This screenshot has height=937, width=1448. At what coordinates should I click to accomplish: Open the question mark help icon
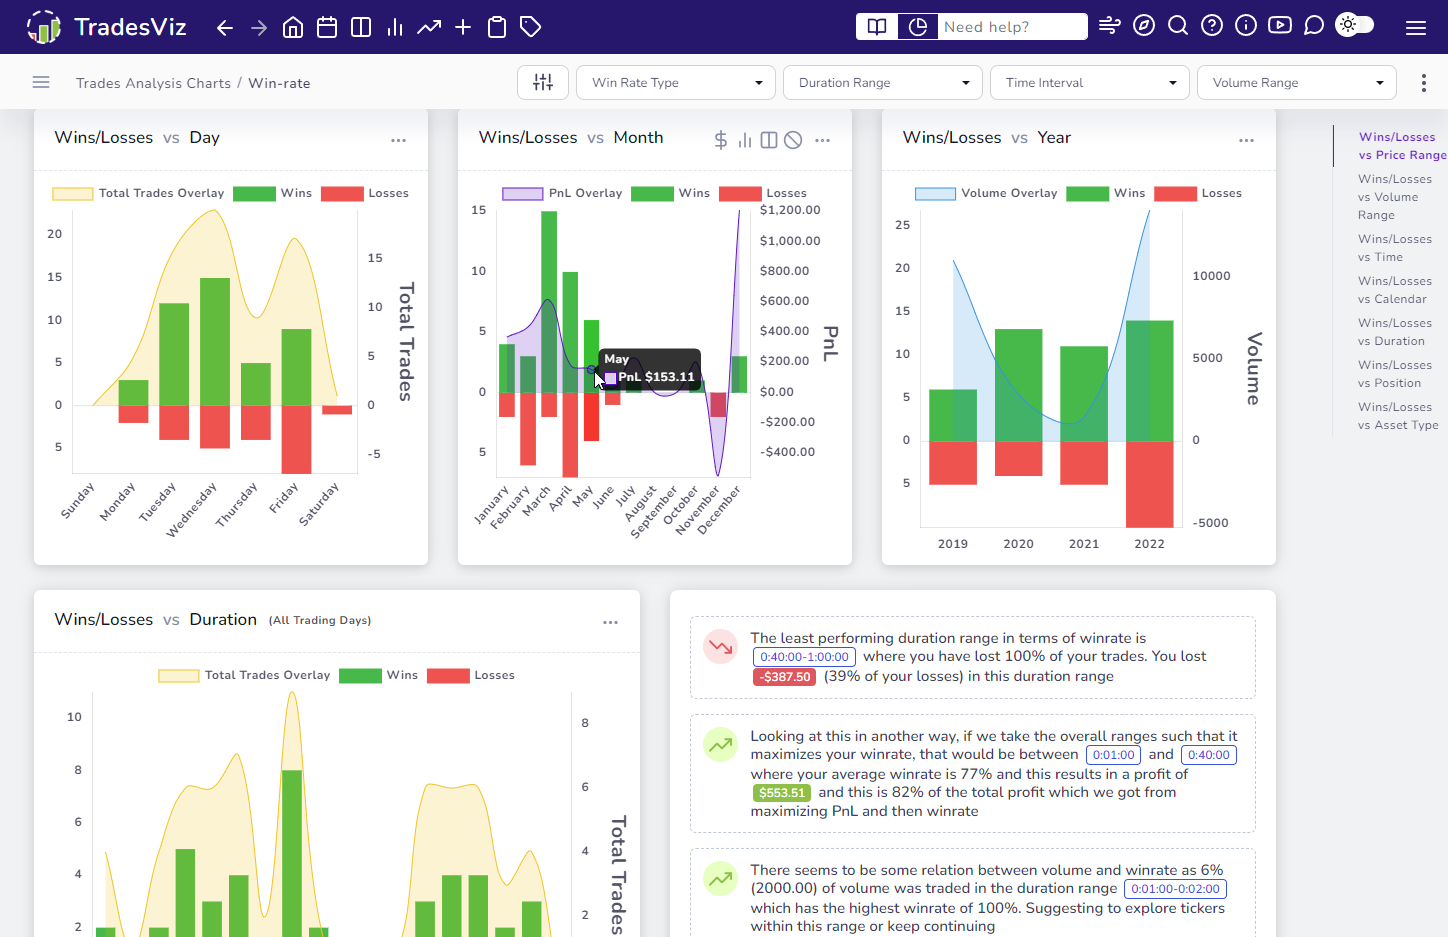click(1212, 25)
